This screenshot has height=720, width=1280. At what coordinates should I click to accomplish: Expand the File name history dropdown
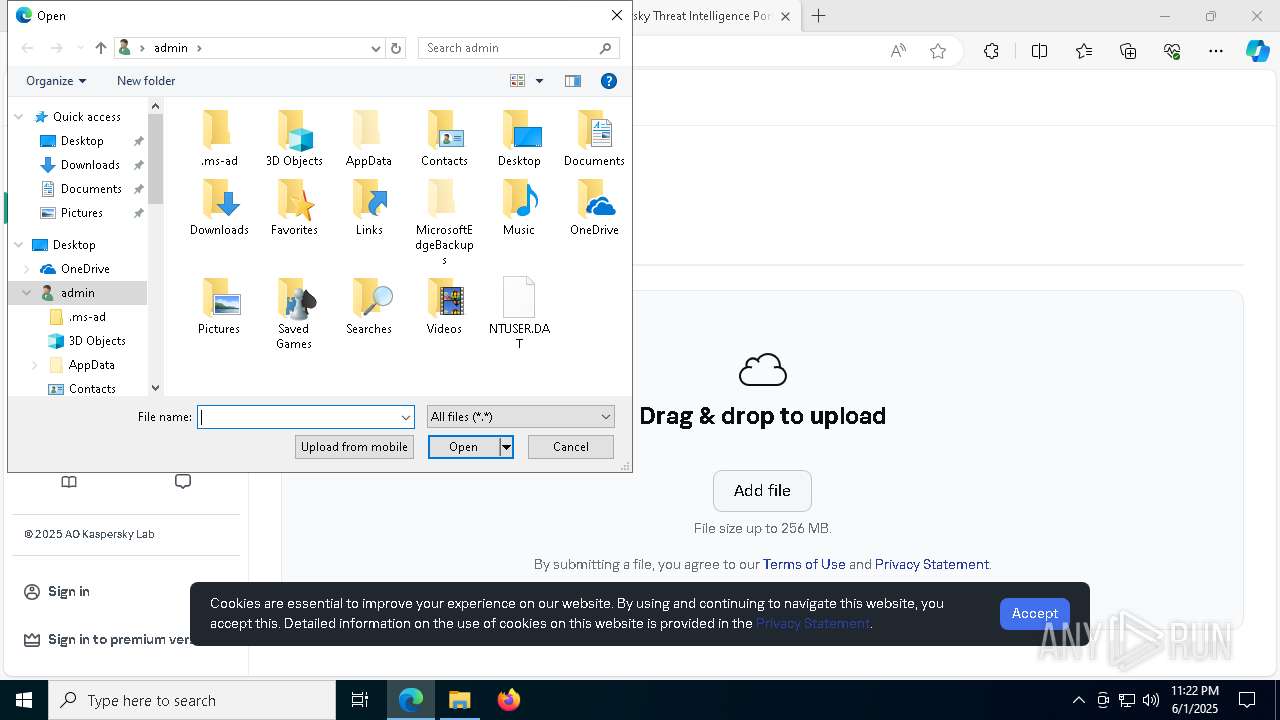coord(406,417)
